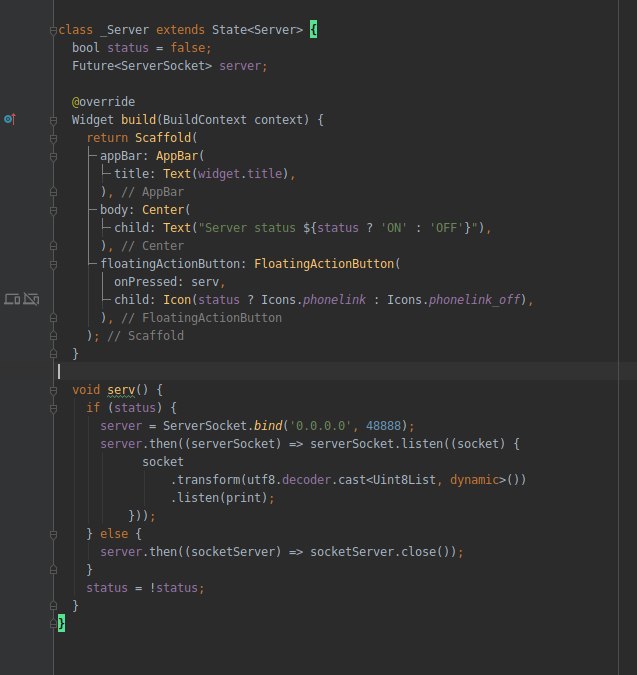Image resolution: width=637 pixels, height=675 pixels.
Task: Click the highlighted green closing brace at end
Action: [x=61, y=623]
